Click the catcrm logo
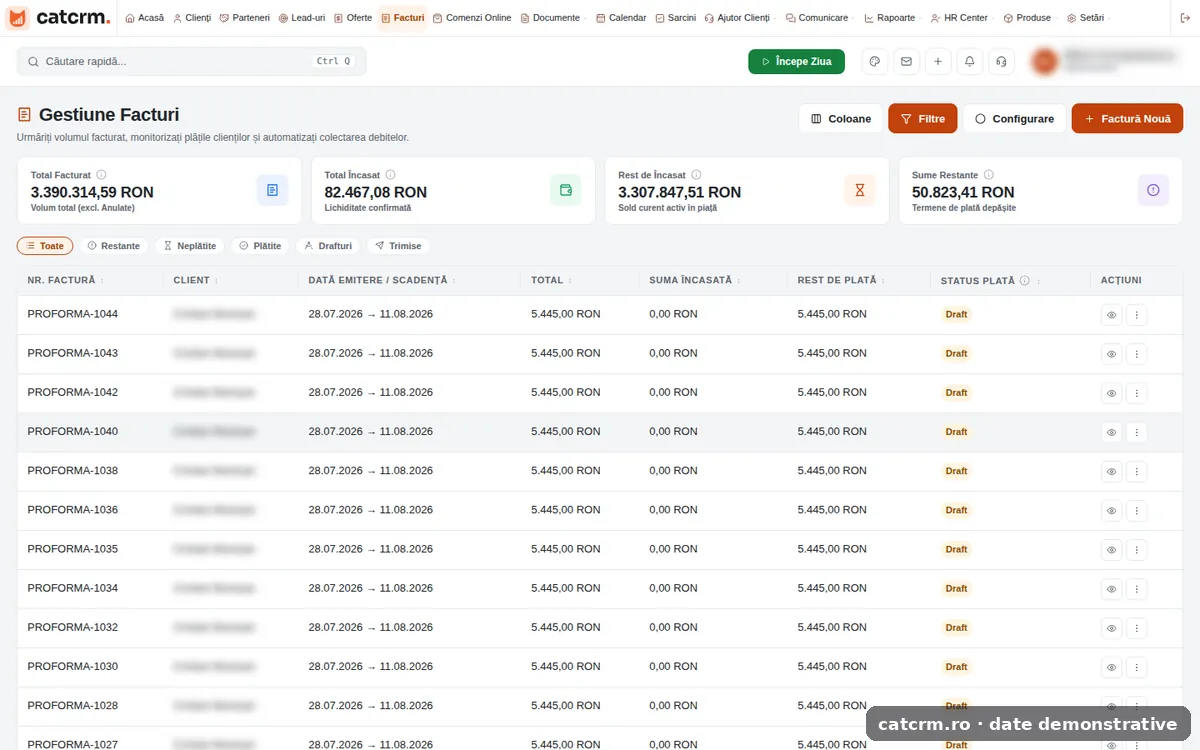1200x750 pixels. [59, 18]
